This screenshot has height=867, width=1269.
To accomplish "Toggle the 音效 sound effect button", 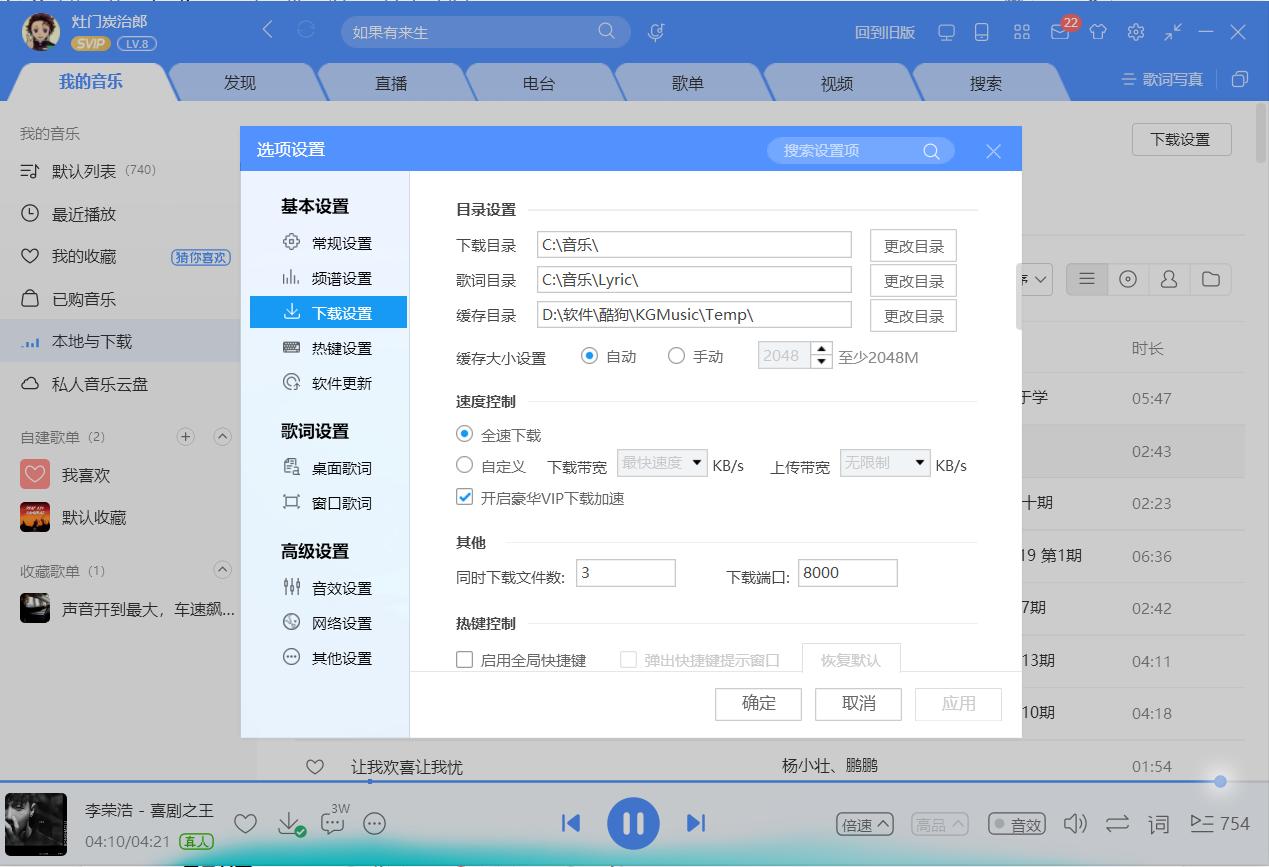I will click(x=1016, y=823).
